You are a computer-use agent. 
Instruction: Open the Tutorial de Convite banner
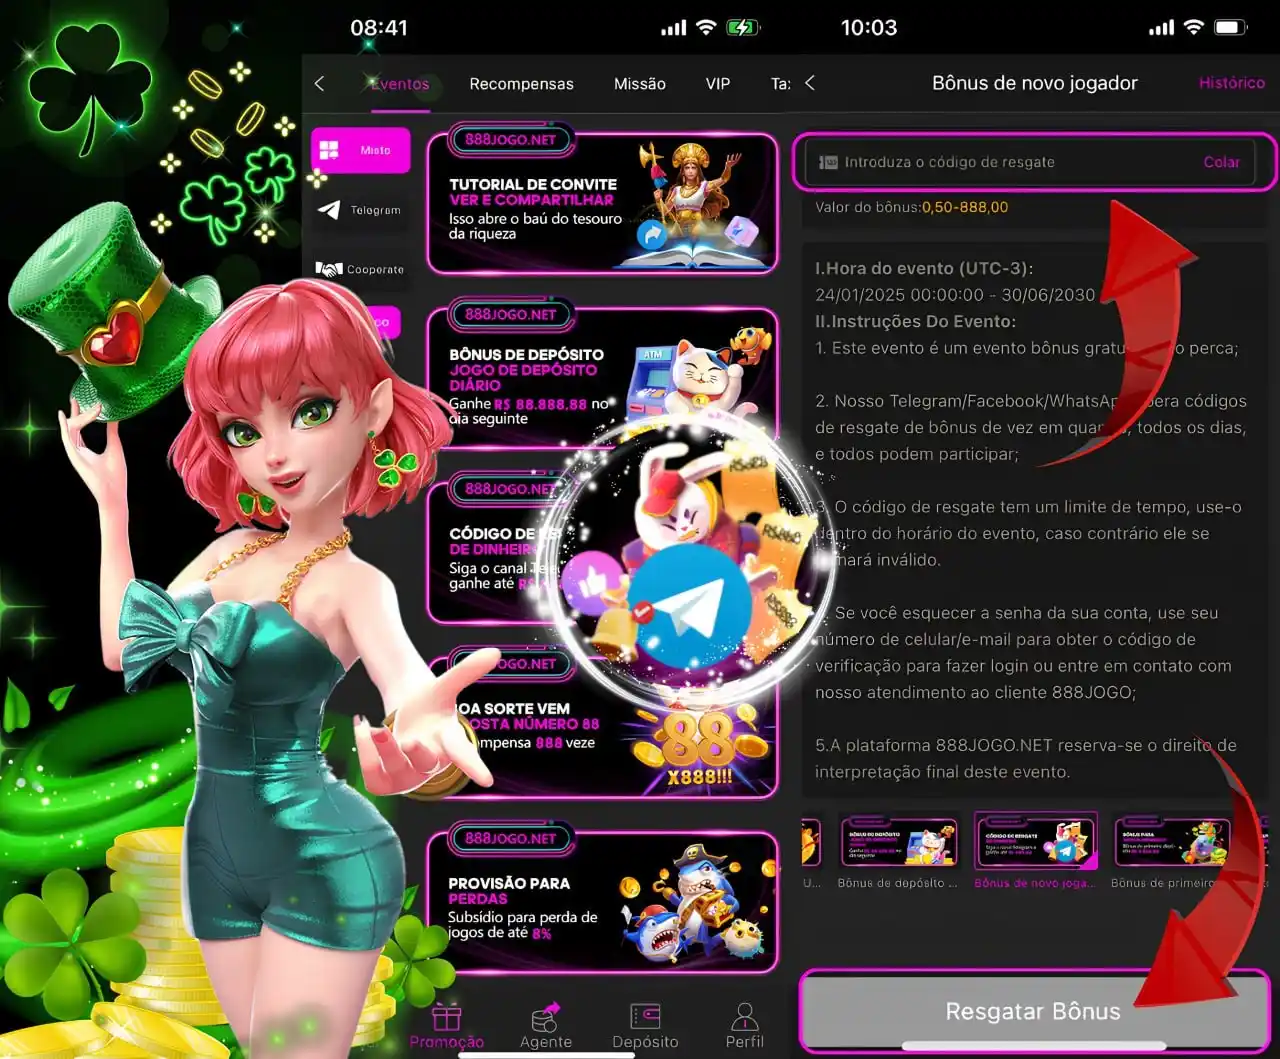click(x=603, y=203)
